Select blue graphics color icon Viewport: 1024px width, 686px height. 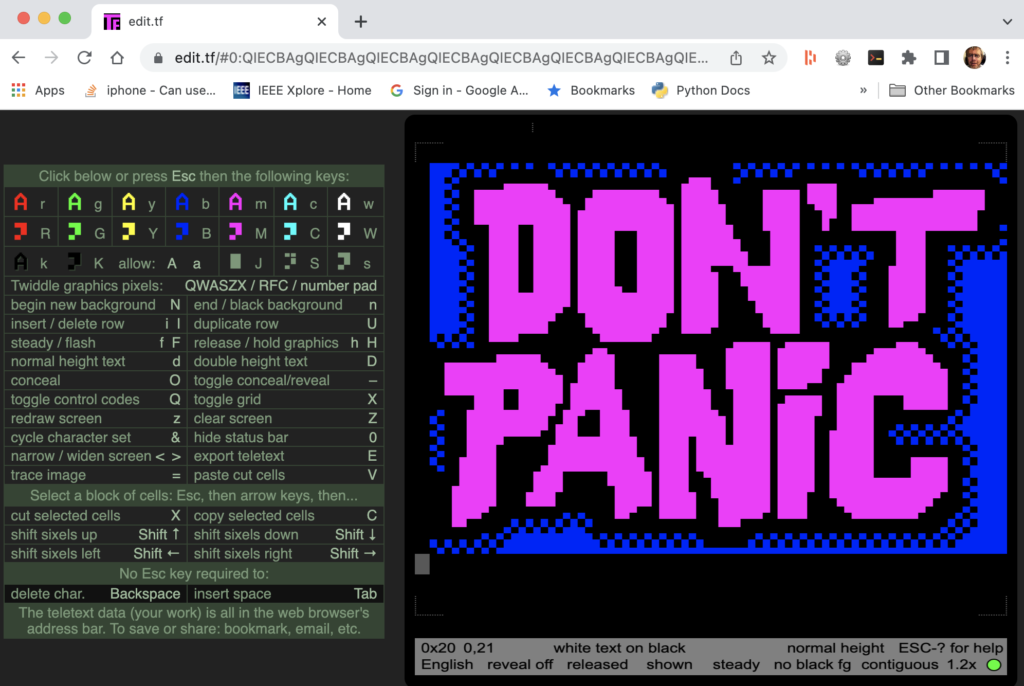click(182, 232)
